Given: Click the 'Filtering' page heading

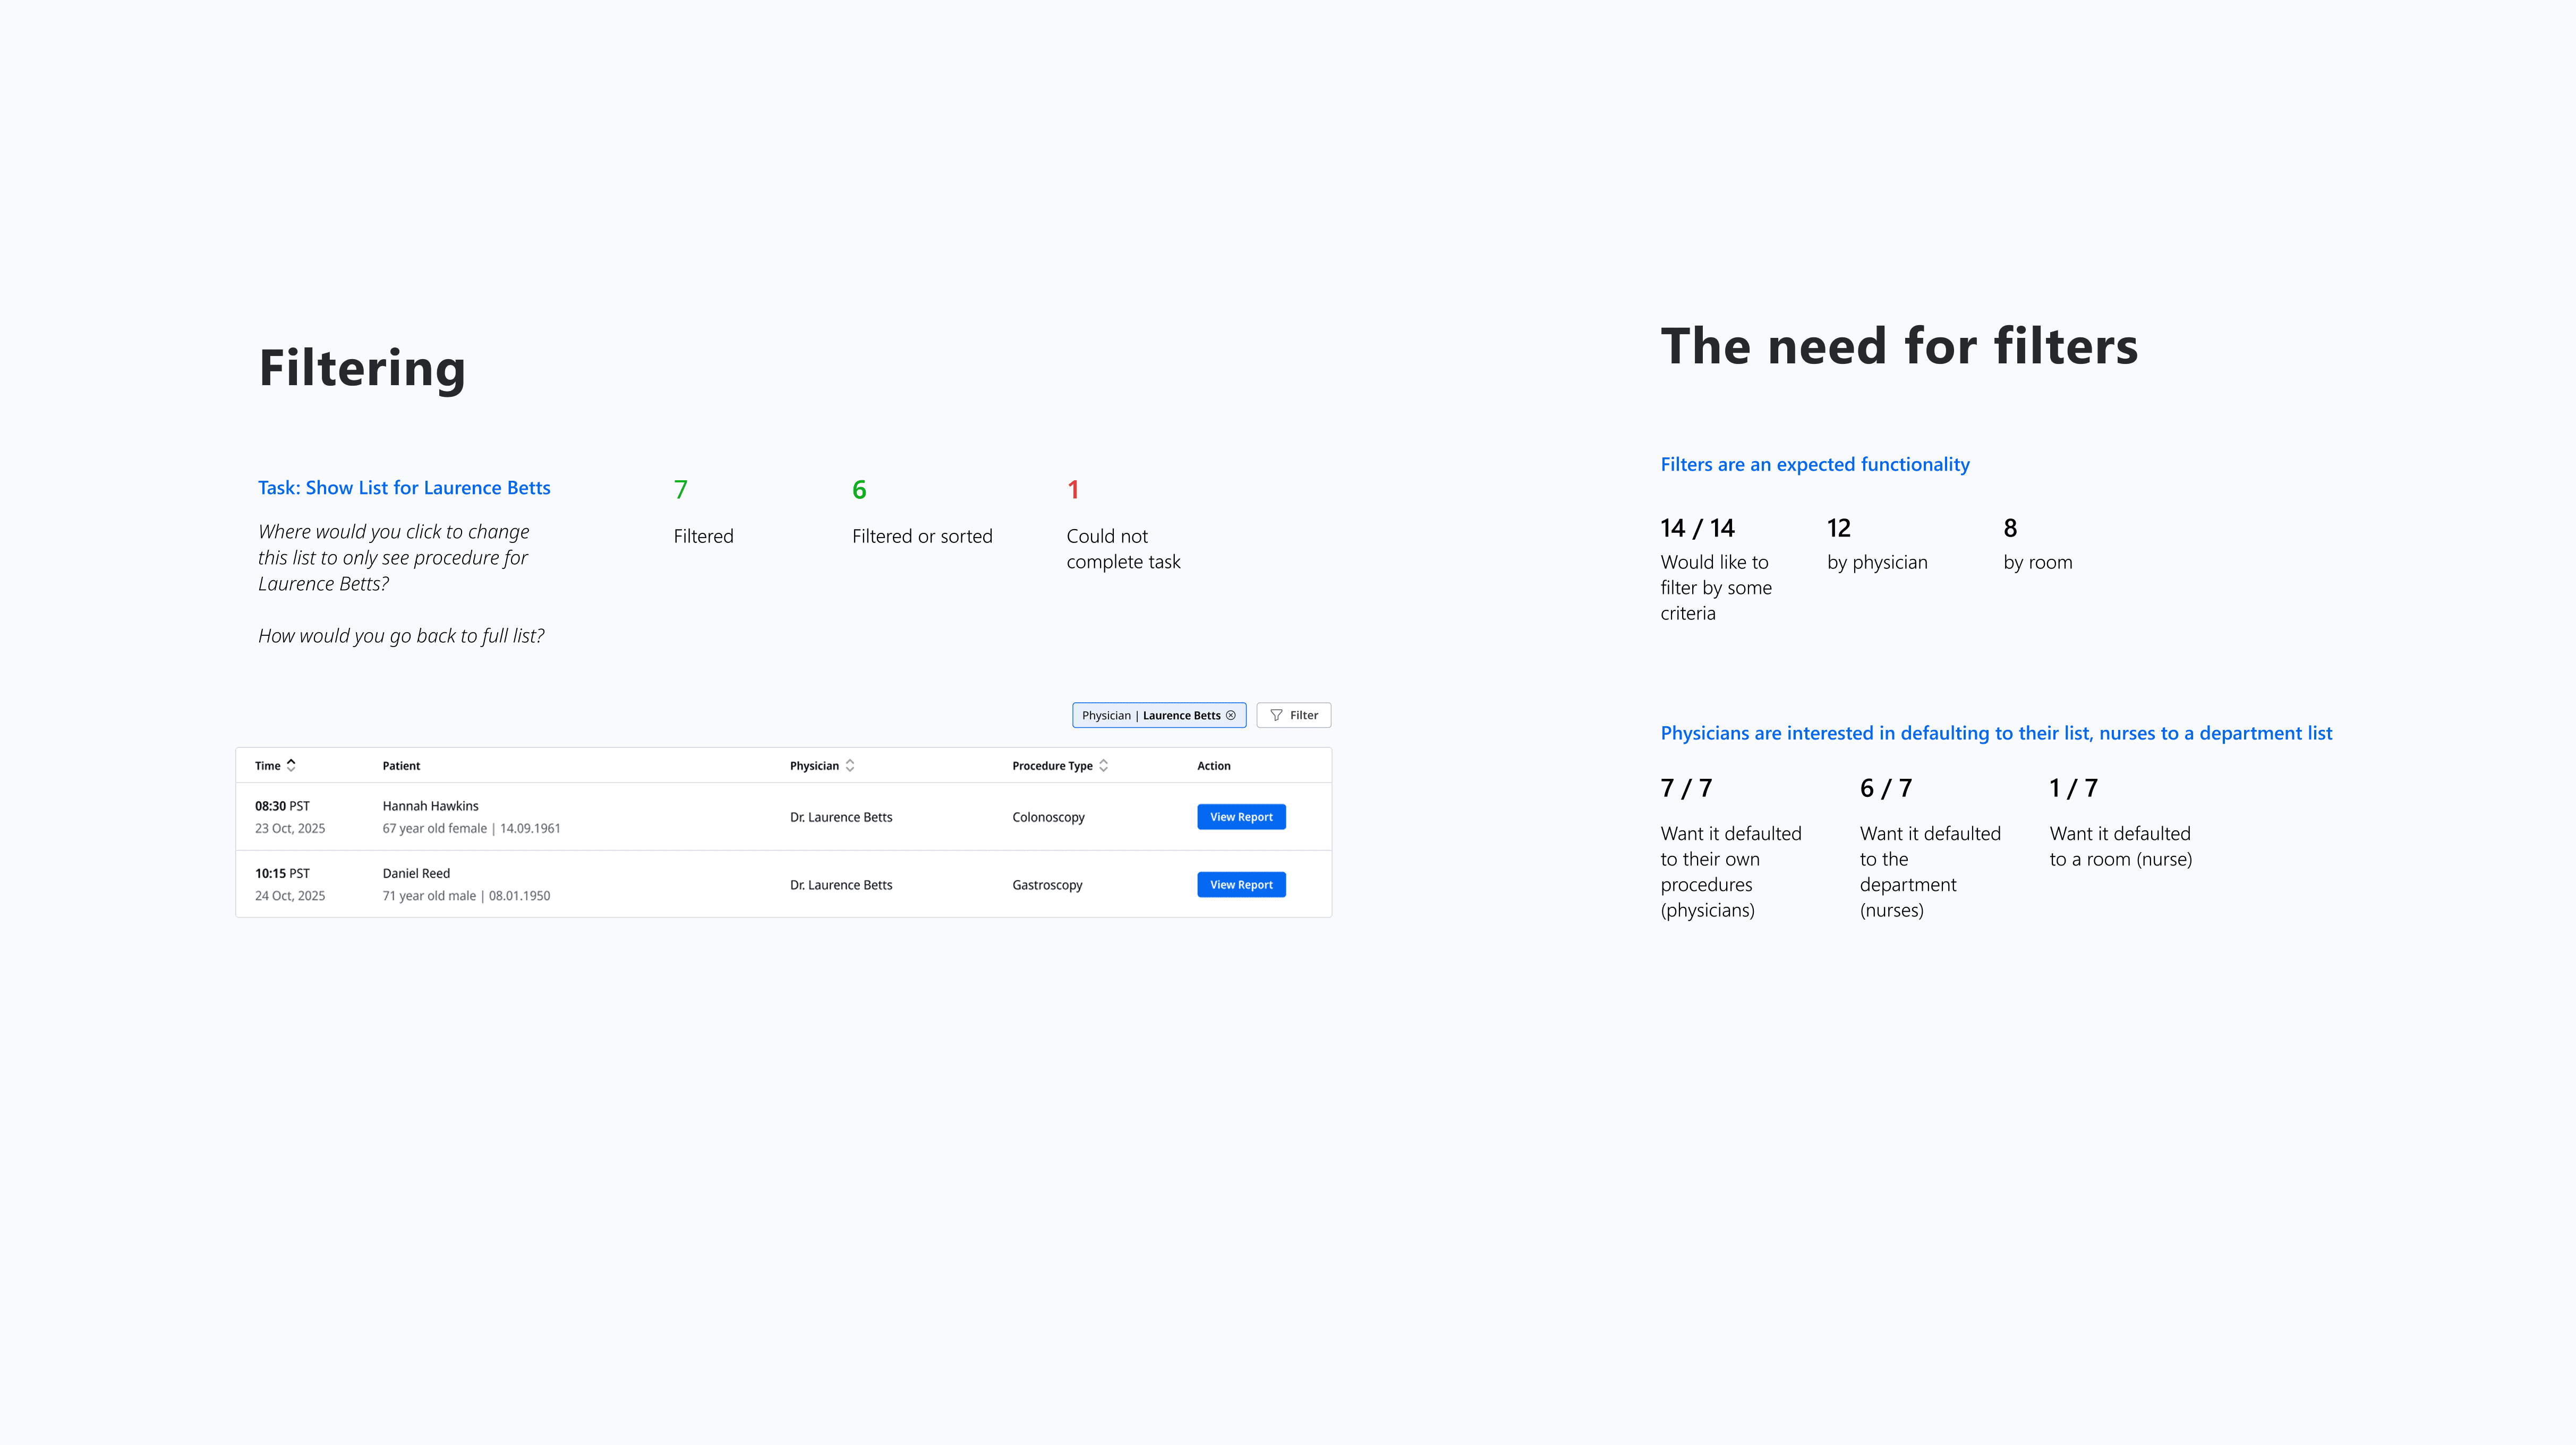Looking at the screenshot, I should (362, 368).
